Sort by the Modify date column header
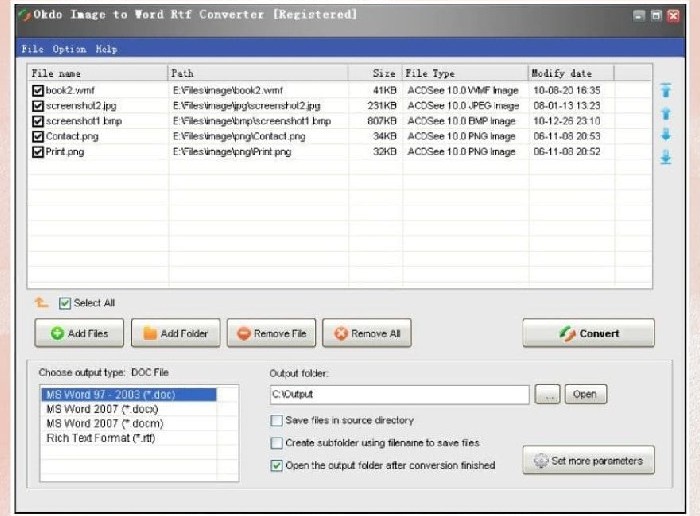The image size is (700, 516). point(571,73)
